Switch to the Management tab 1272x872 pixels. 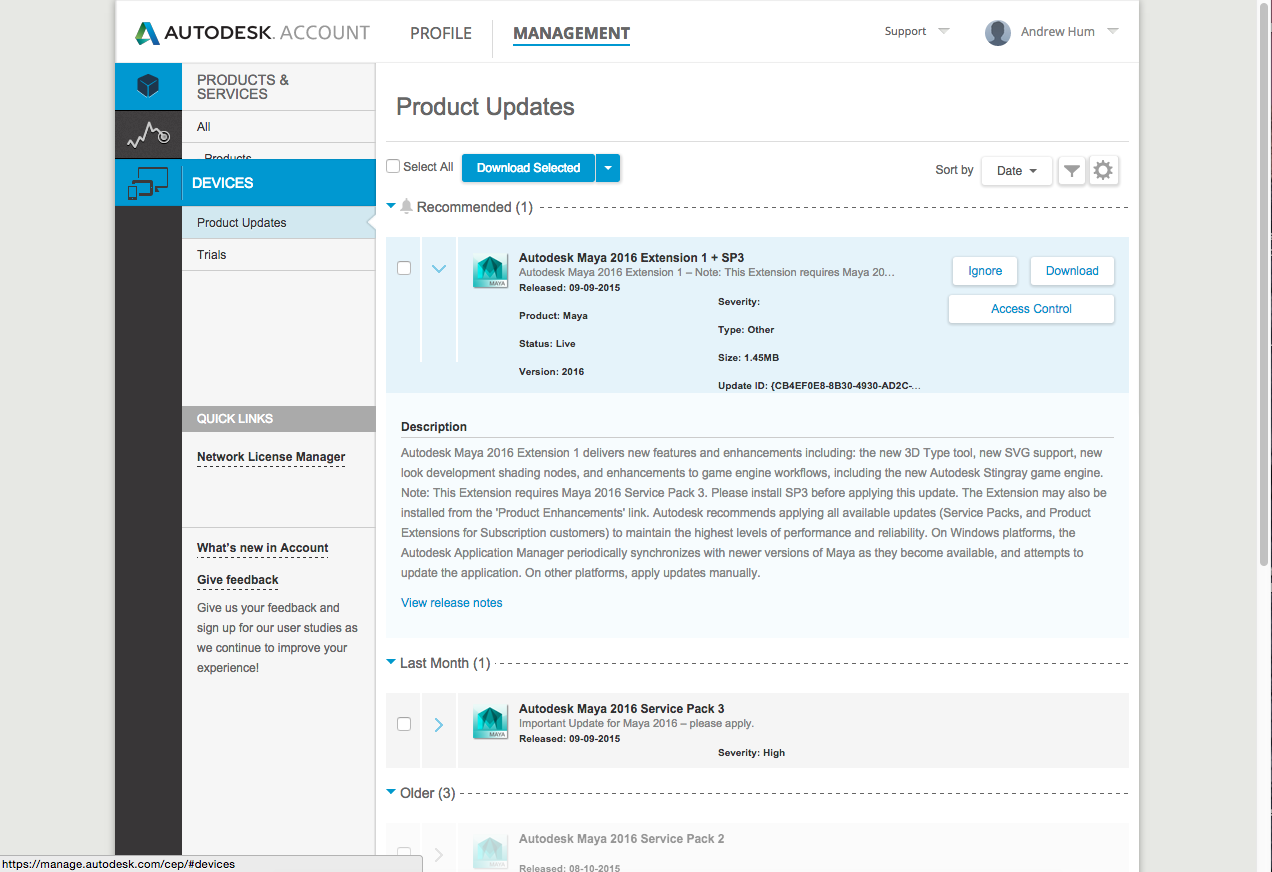(572, 33)
